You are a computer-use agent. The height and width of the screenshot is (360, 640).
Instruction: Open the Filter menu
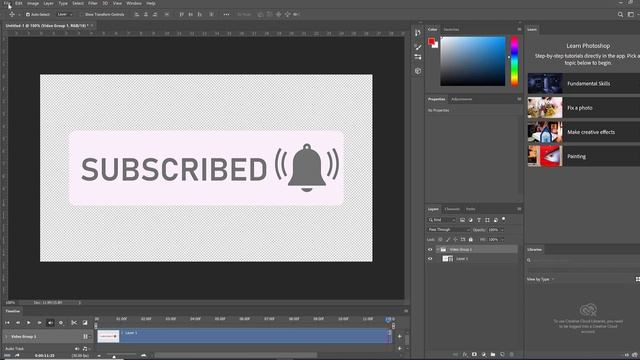[x=93, y=3]
